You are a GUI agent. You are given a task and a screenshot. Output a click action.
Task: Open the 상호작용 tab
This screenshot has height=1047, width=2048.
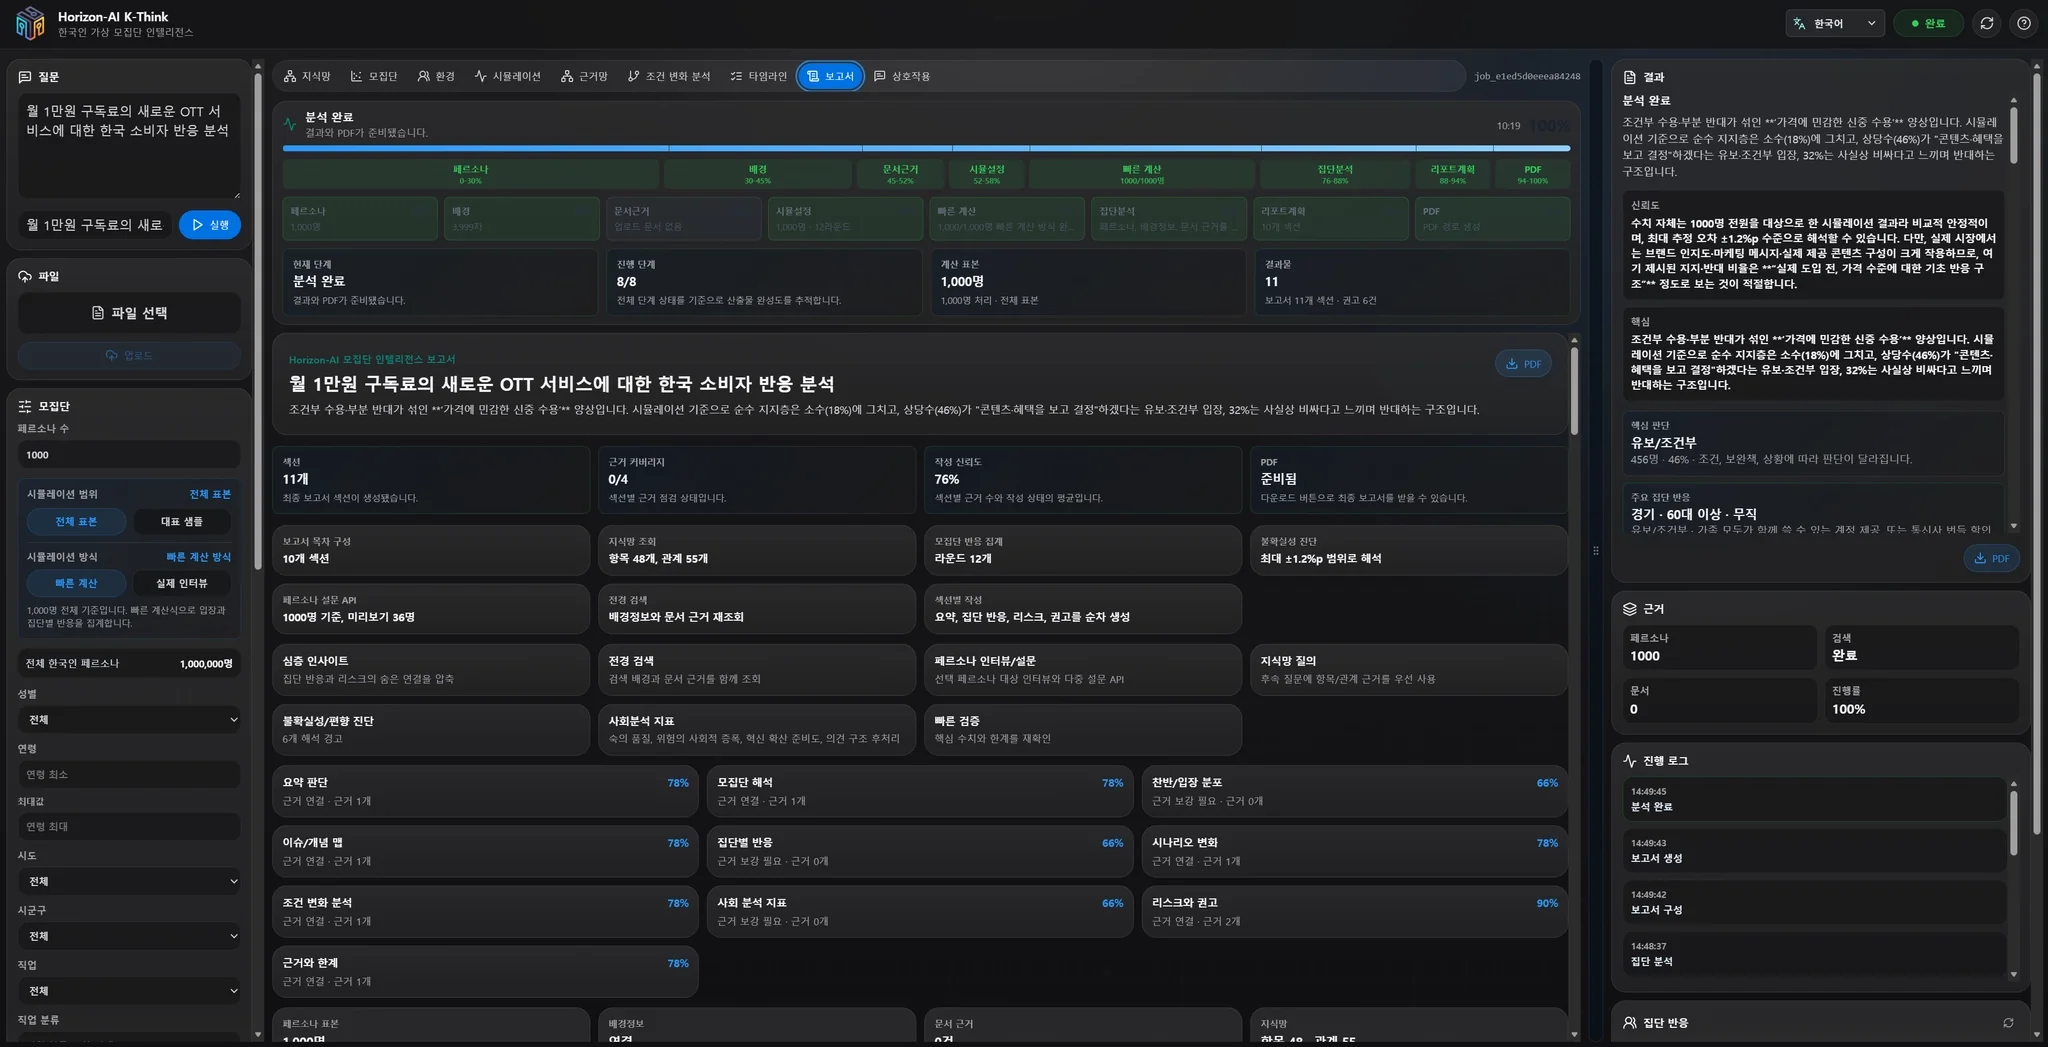[x=902, y=76]
